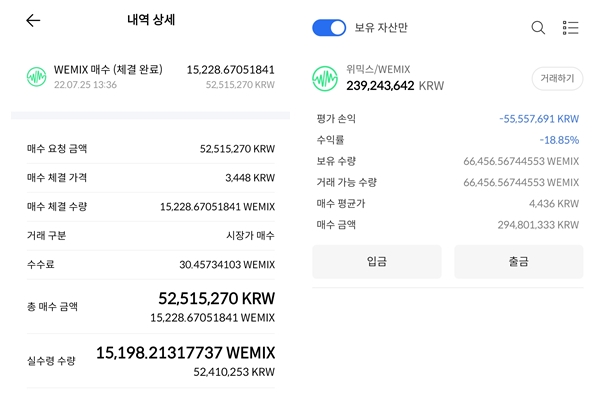Image resolution: width=600 pixels, height=400 pixels.
Task: Open the list view menu icon
Action: [571, 28]
